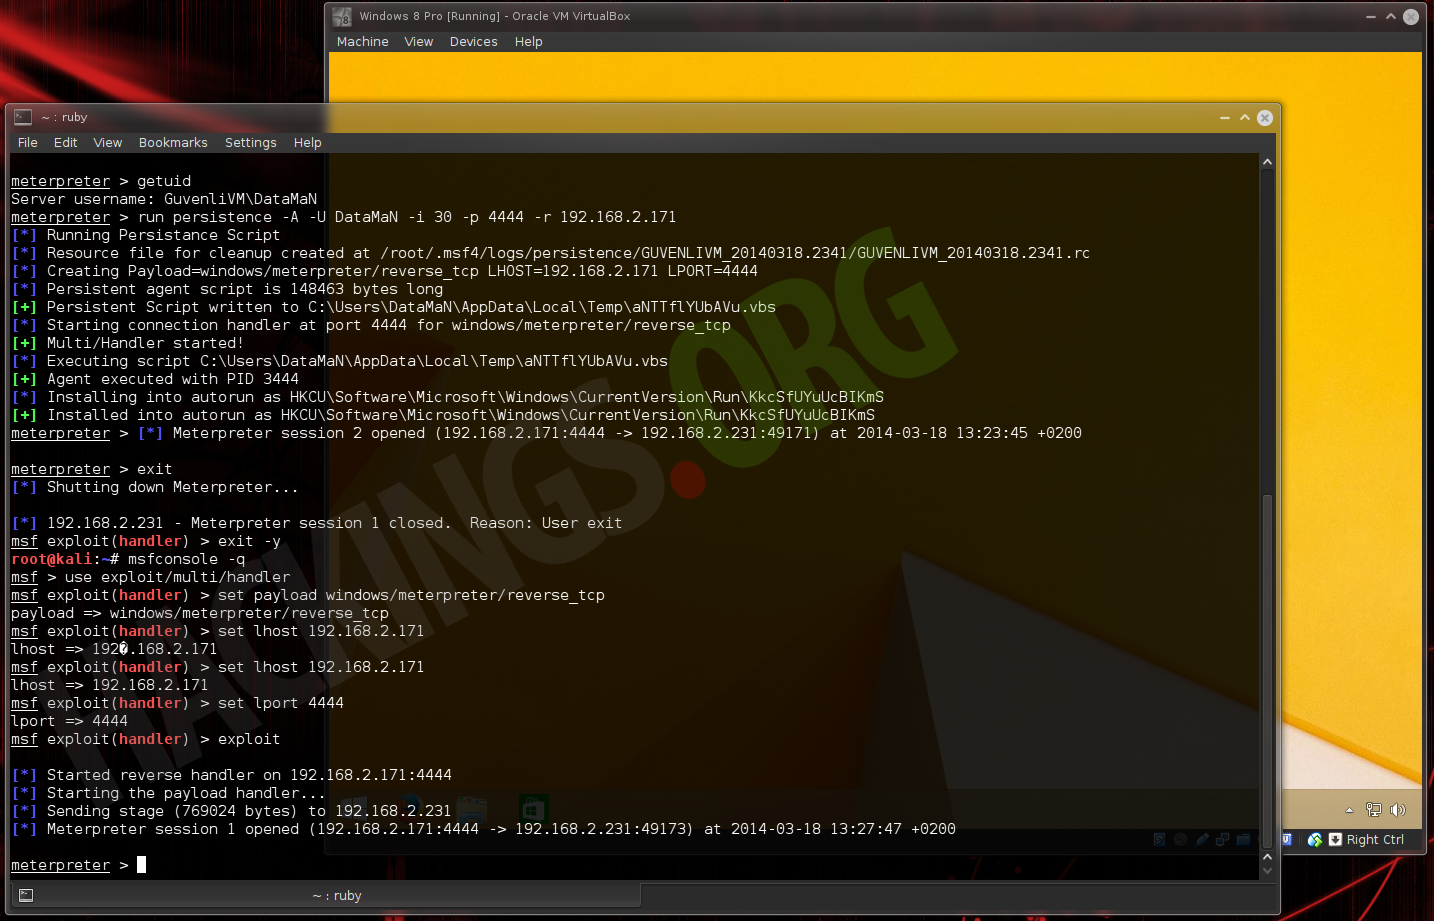The image size is (1434, 921).
Task: Maximize the Konsole terminal window
Action: (x=1245, y=118)
